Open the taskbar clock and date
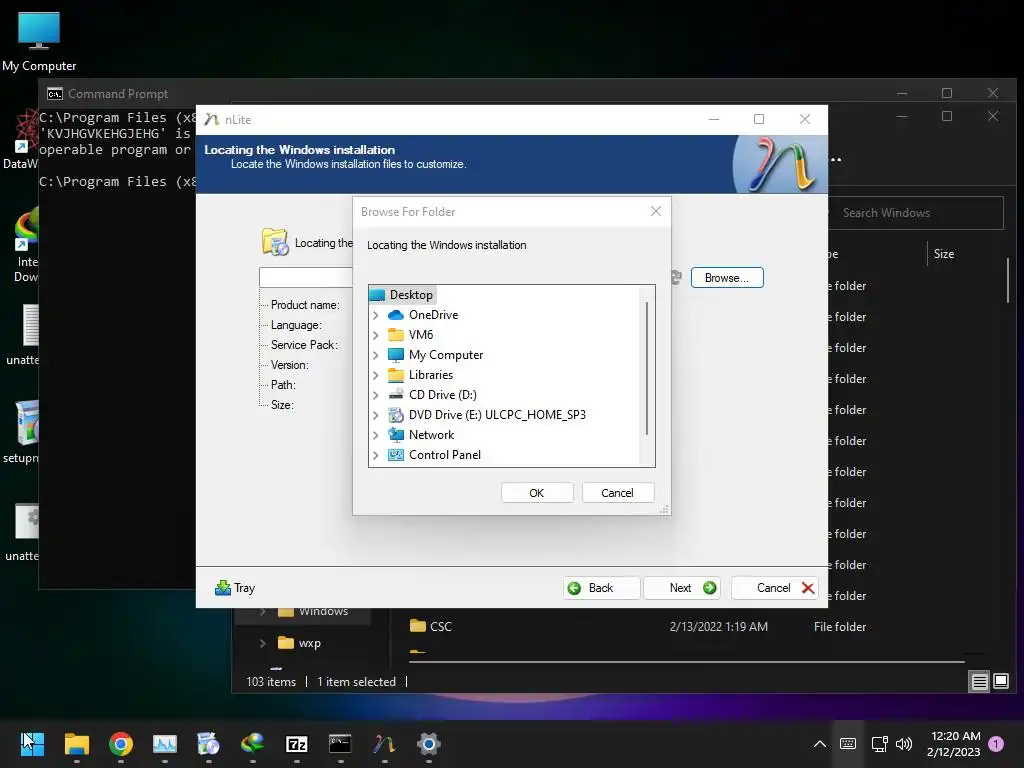 point(953,744)
